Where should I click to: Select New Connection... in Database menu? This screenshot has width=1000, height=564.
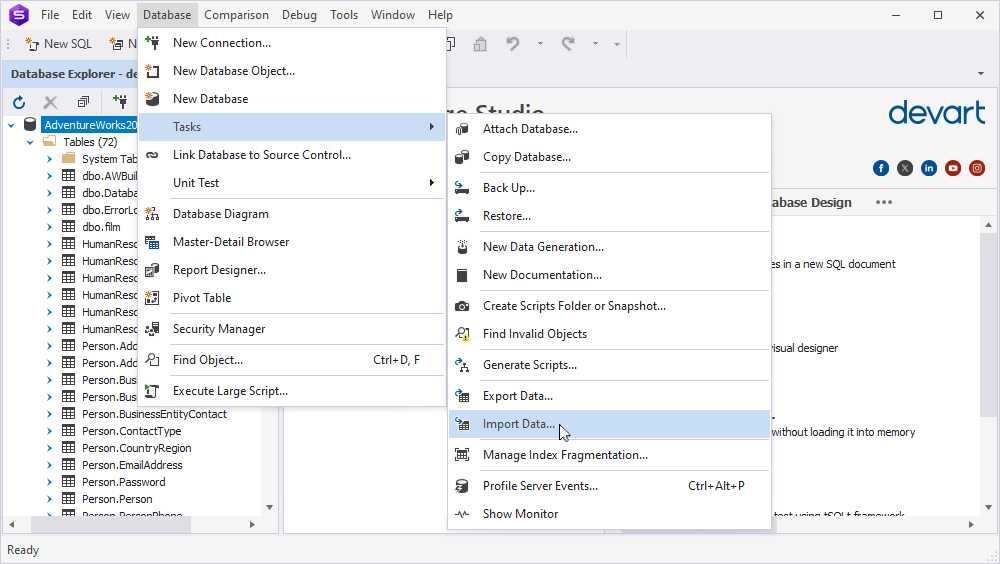[292, 43]
